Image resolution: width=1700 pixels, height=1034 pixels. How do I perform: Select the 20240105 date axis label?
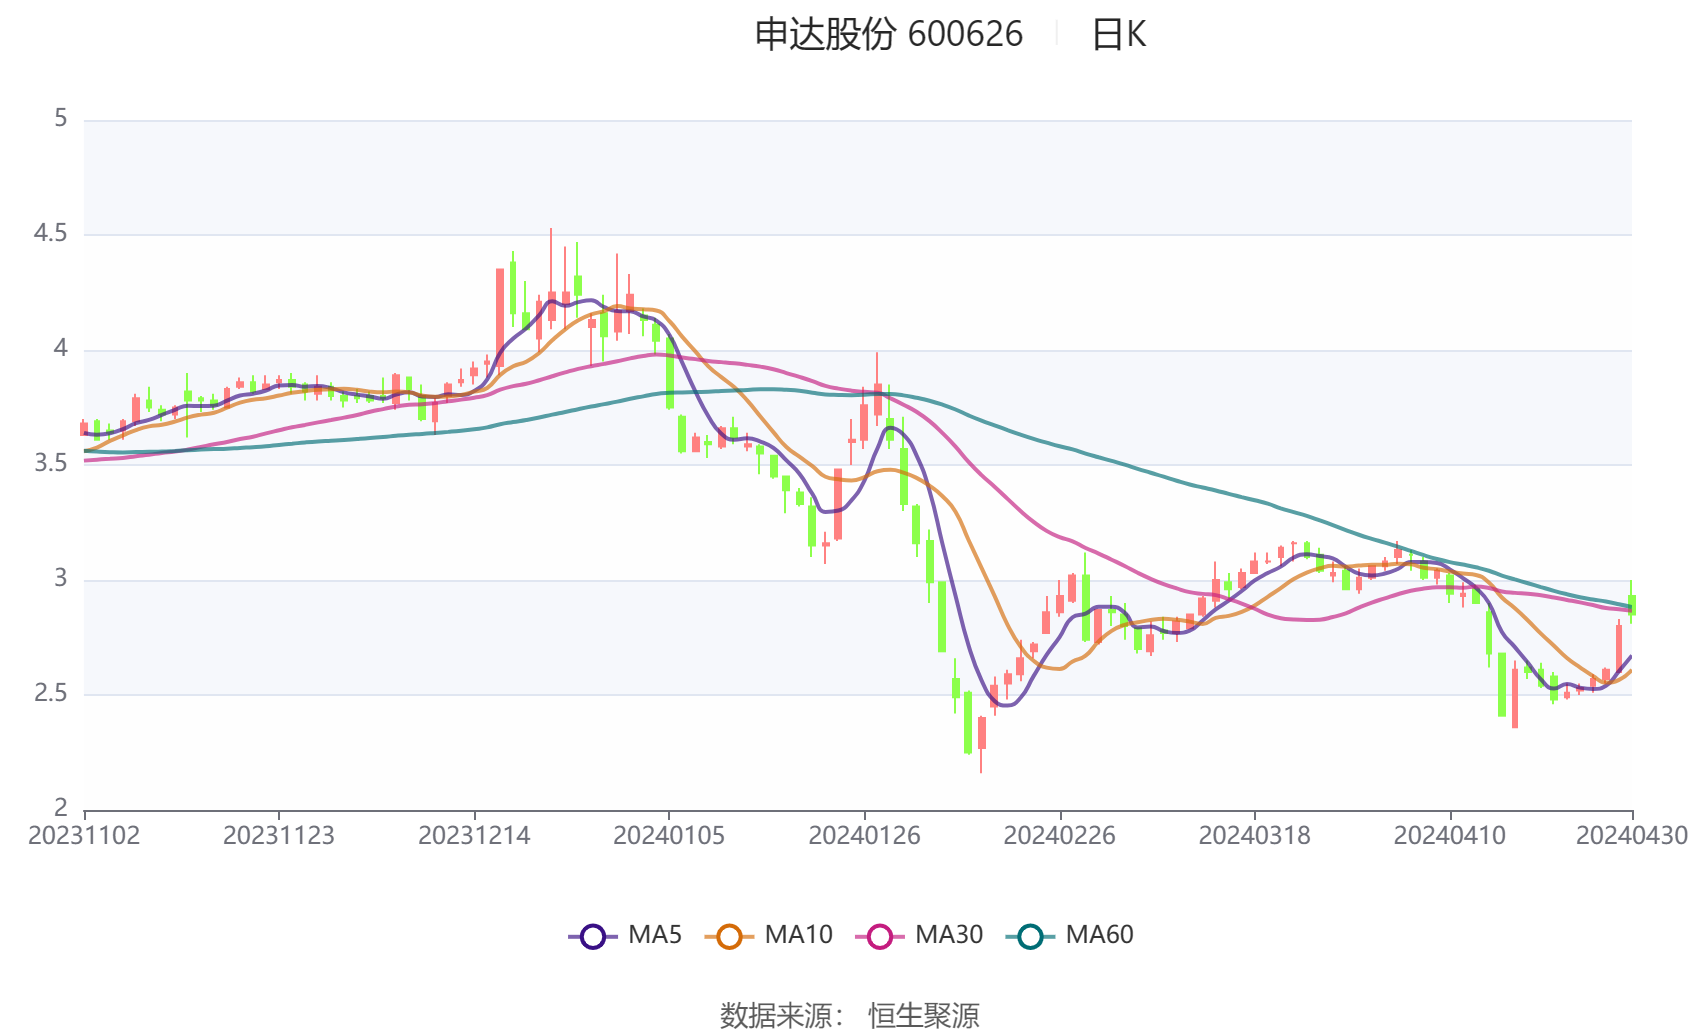(x=669, y=835)
